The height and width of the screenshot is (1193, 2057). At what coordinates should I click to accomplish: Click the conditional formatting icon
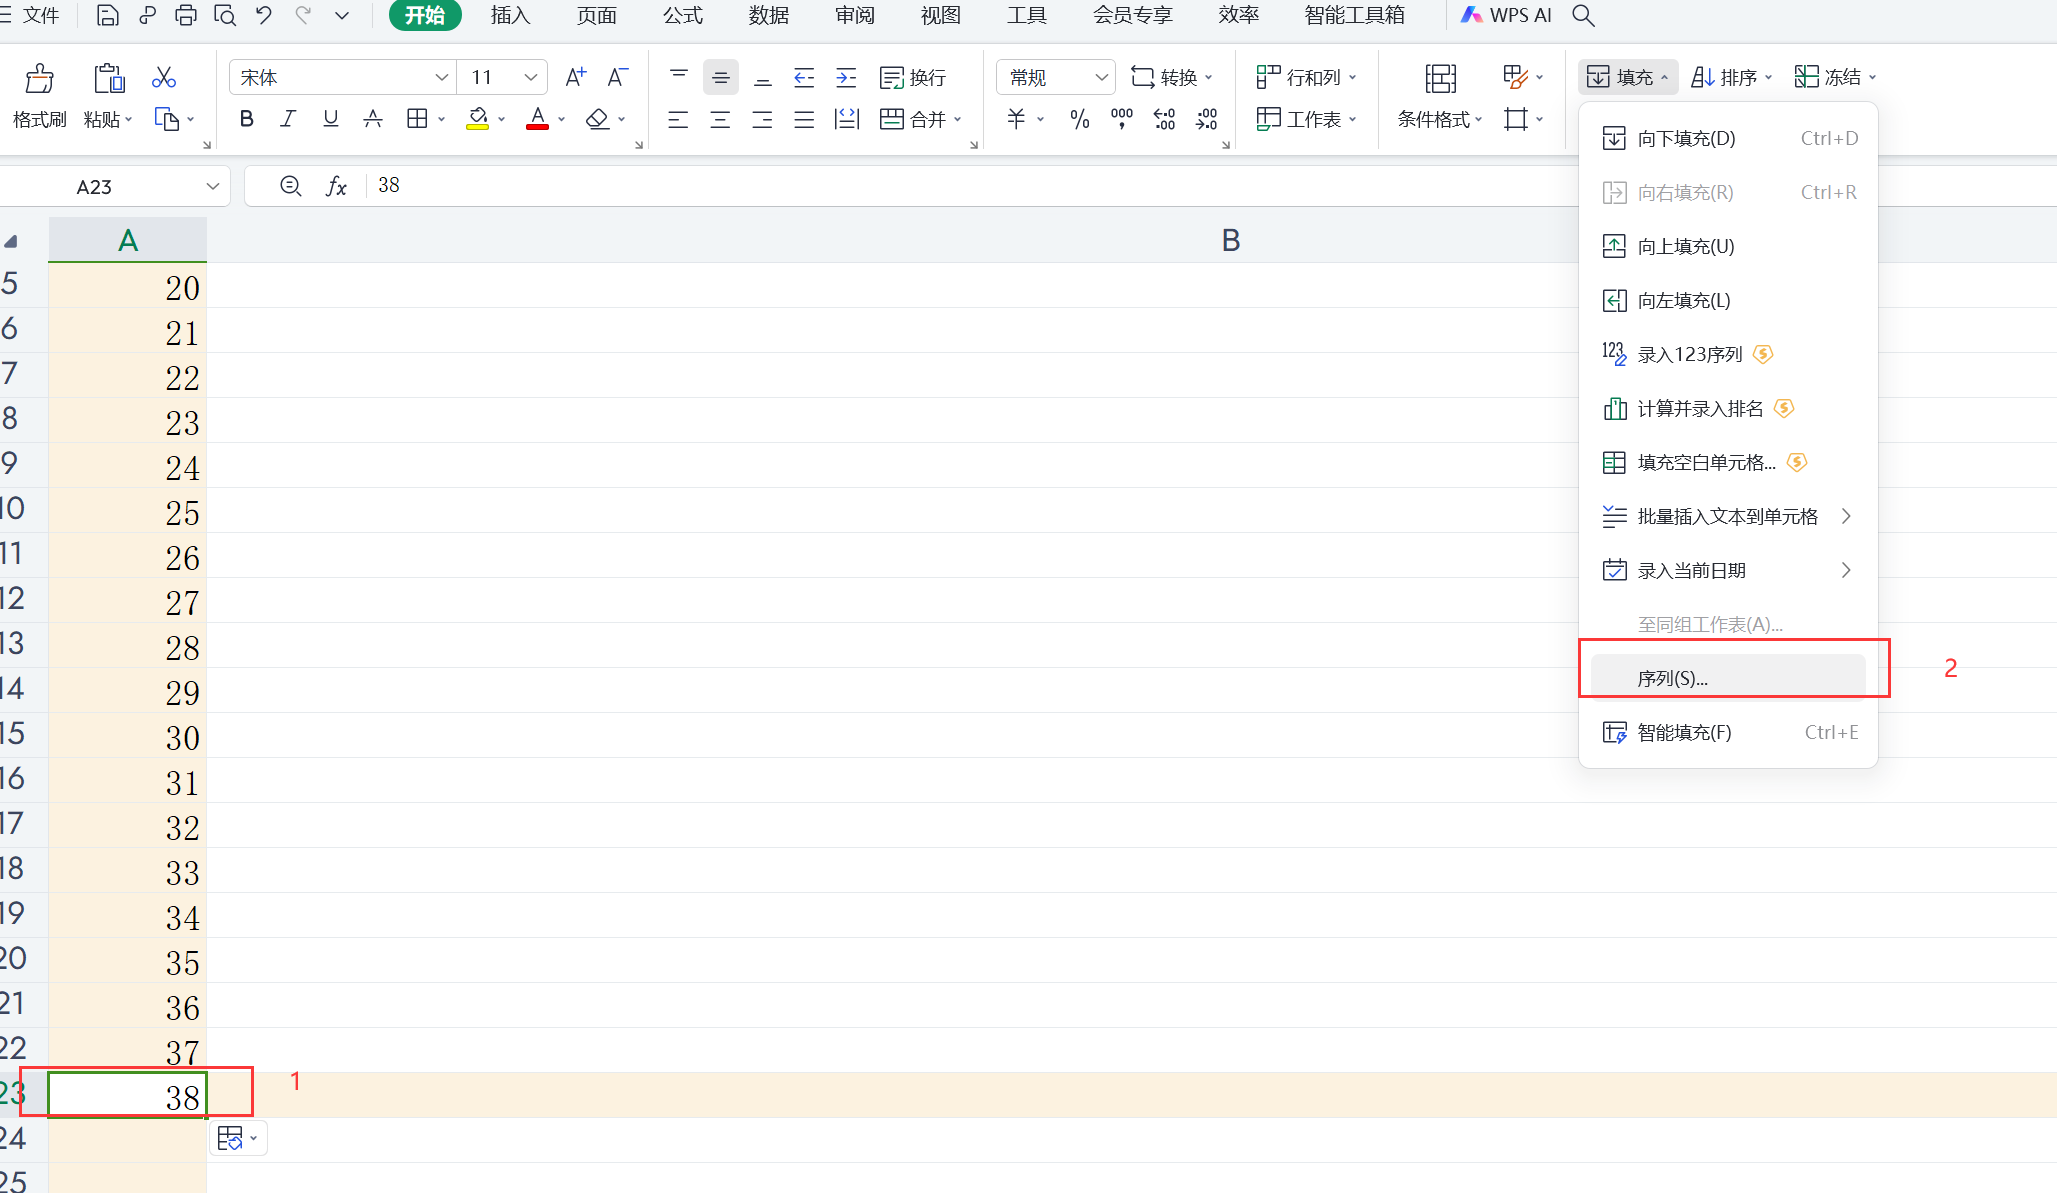(1440, 79)
